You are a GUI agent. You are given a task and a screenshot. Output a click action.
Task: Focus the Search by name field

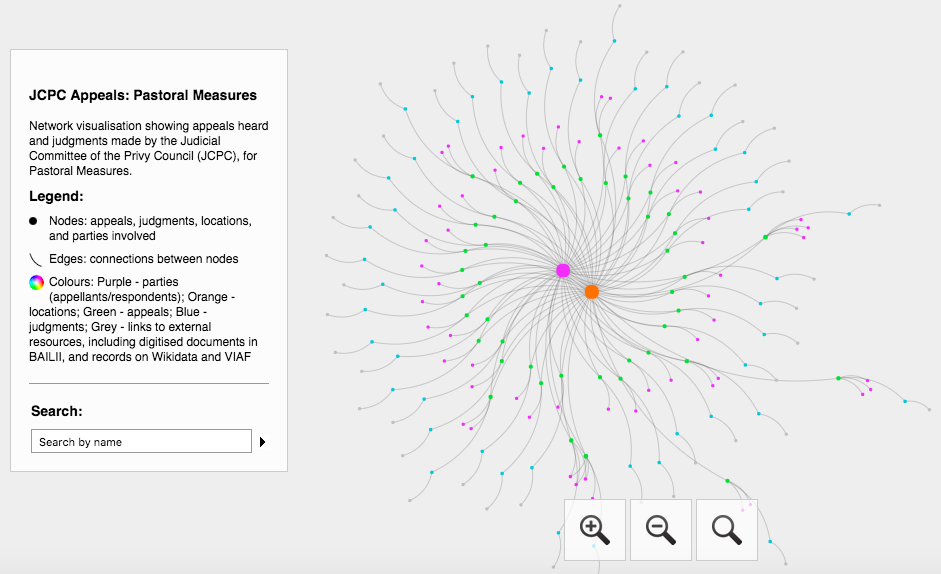(141, 442)
